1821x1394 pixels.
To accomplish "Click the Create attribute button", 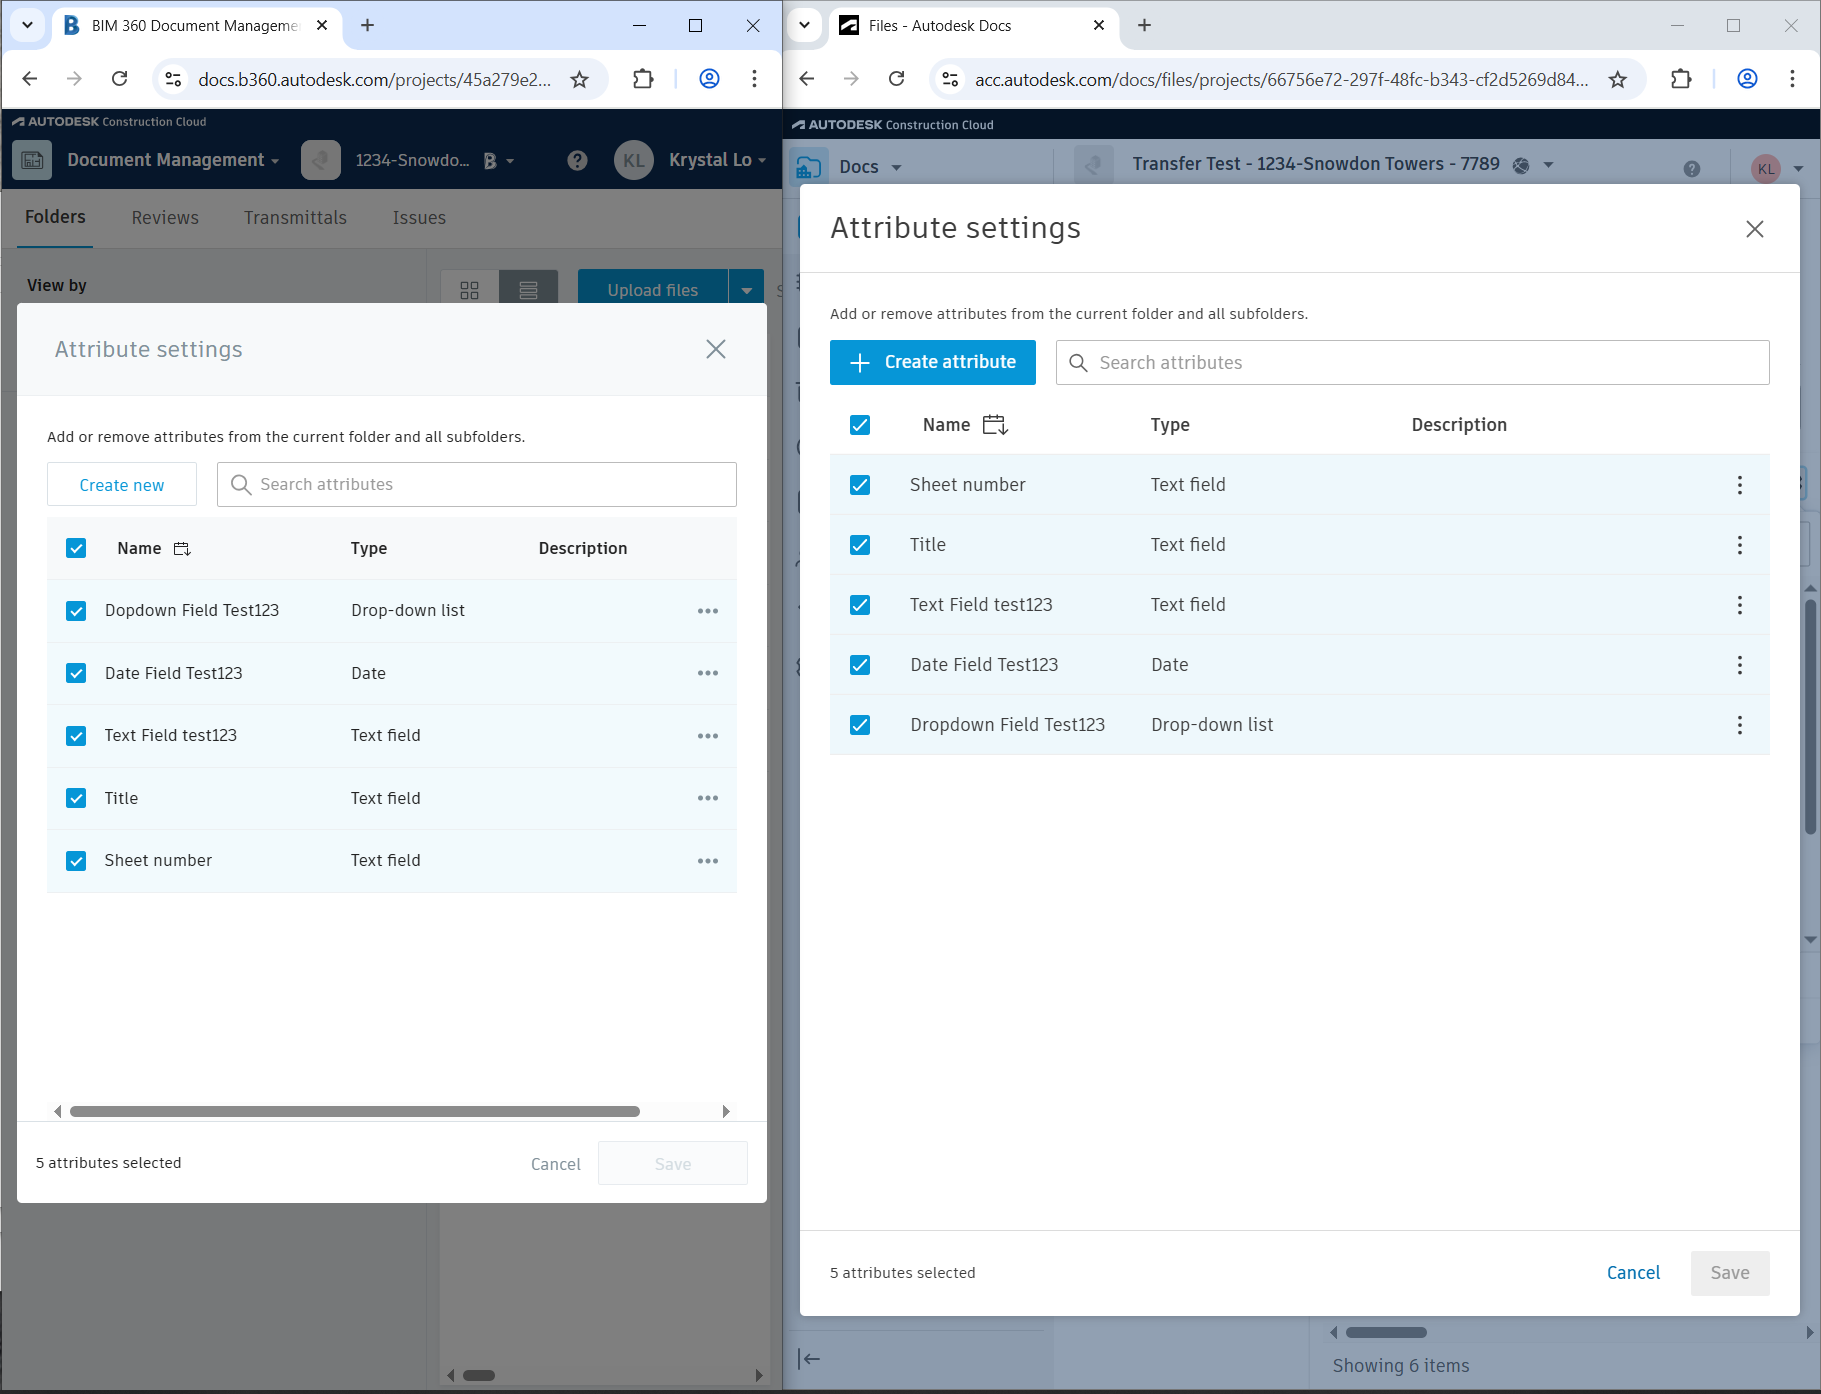I will click(x=933, y=362).
